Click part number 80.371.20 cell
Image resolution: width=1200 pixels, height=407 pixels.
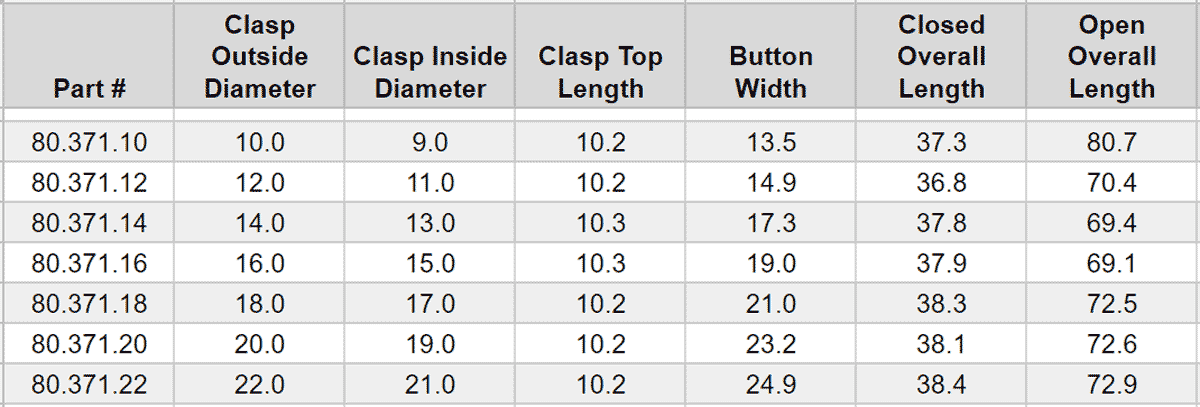tap(89, 344)
